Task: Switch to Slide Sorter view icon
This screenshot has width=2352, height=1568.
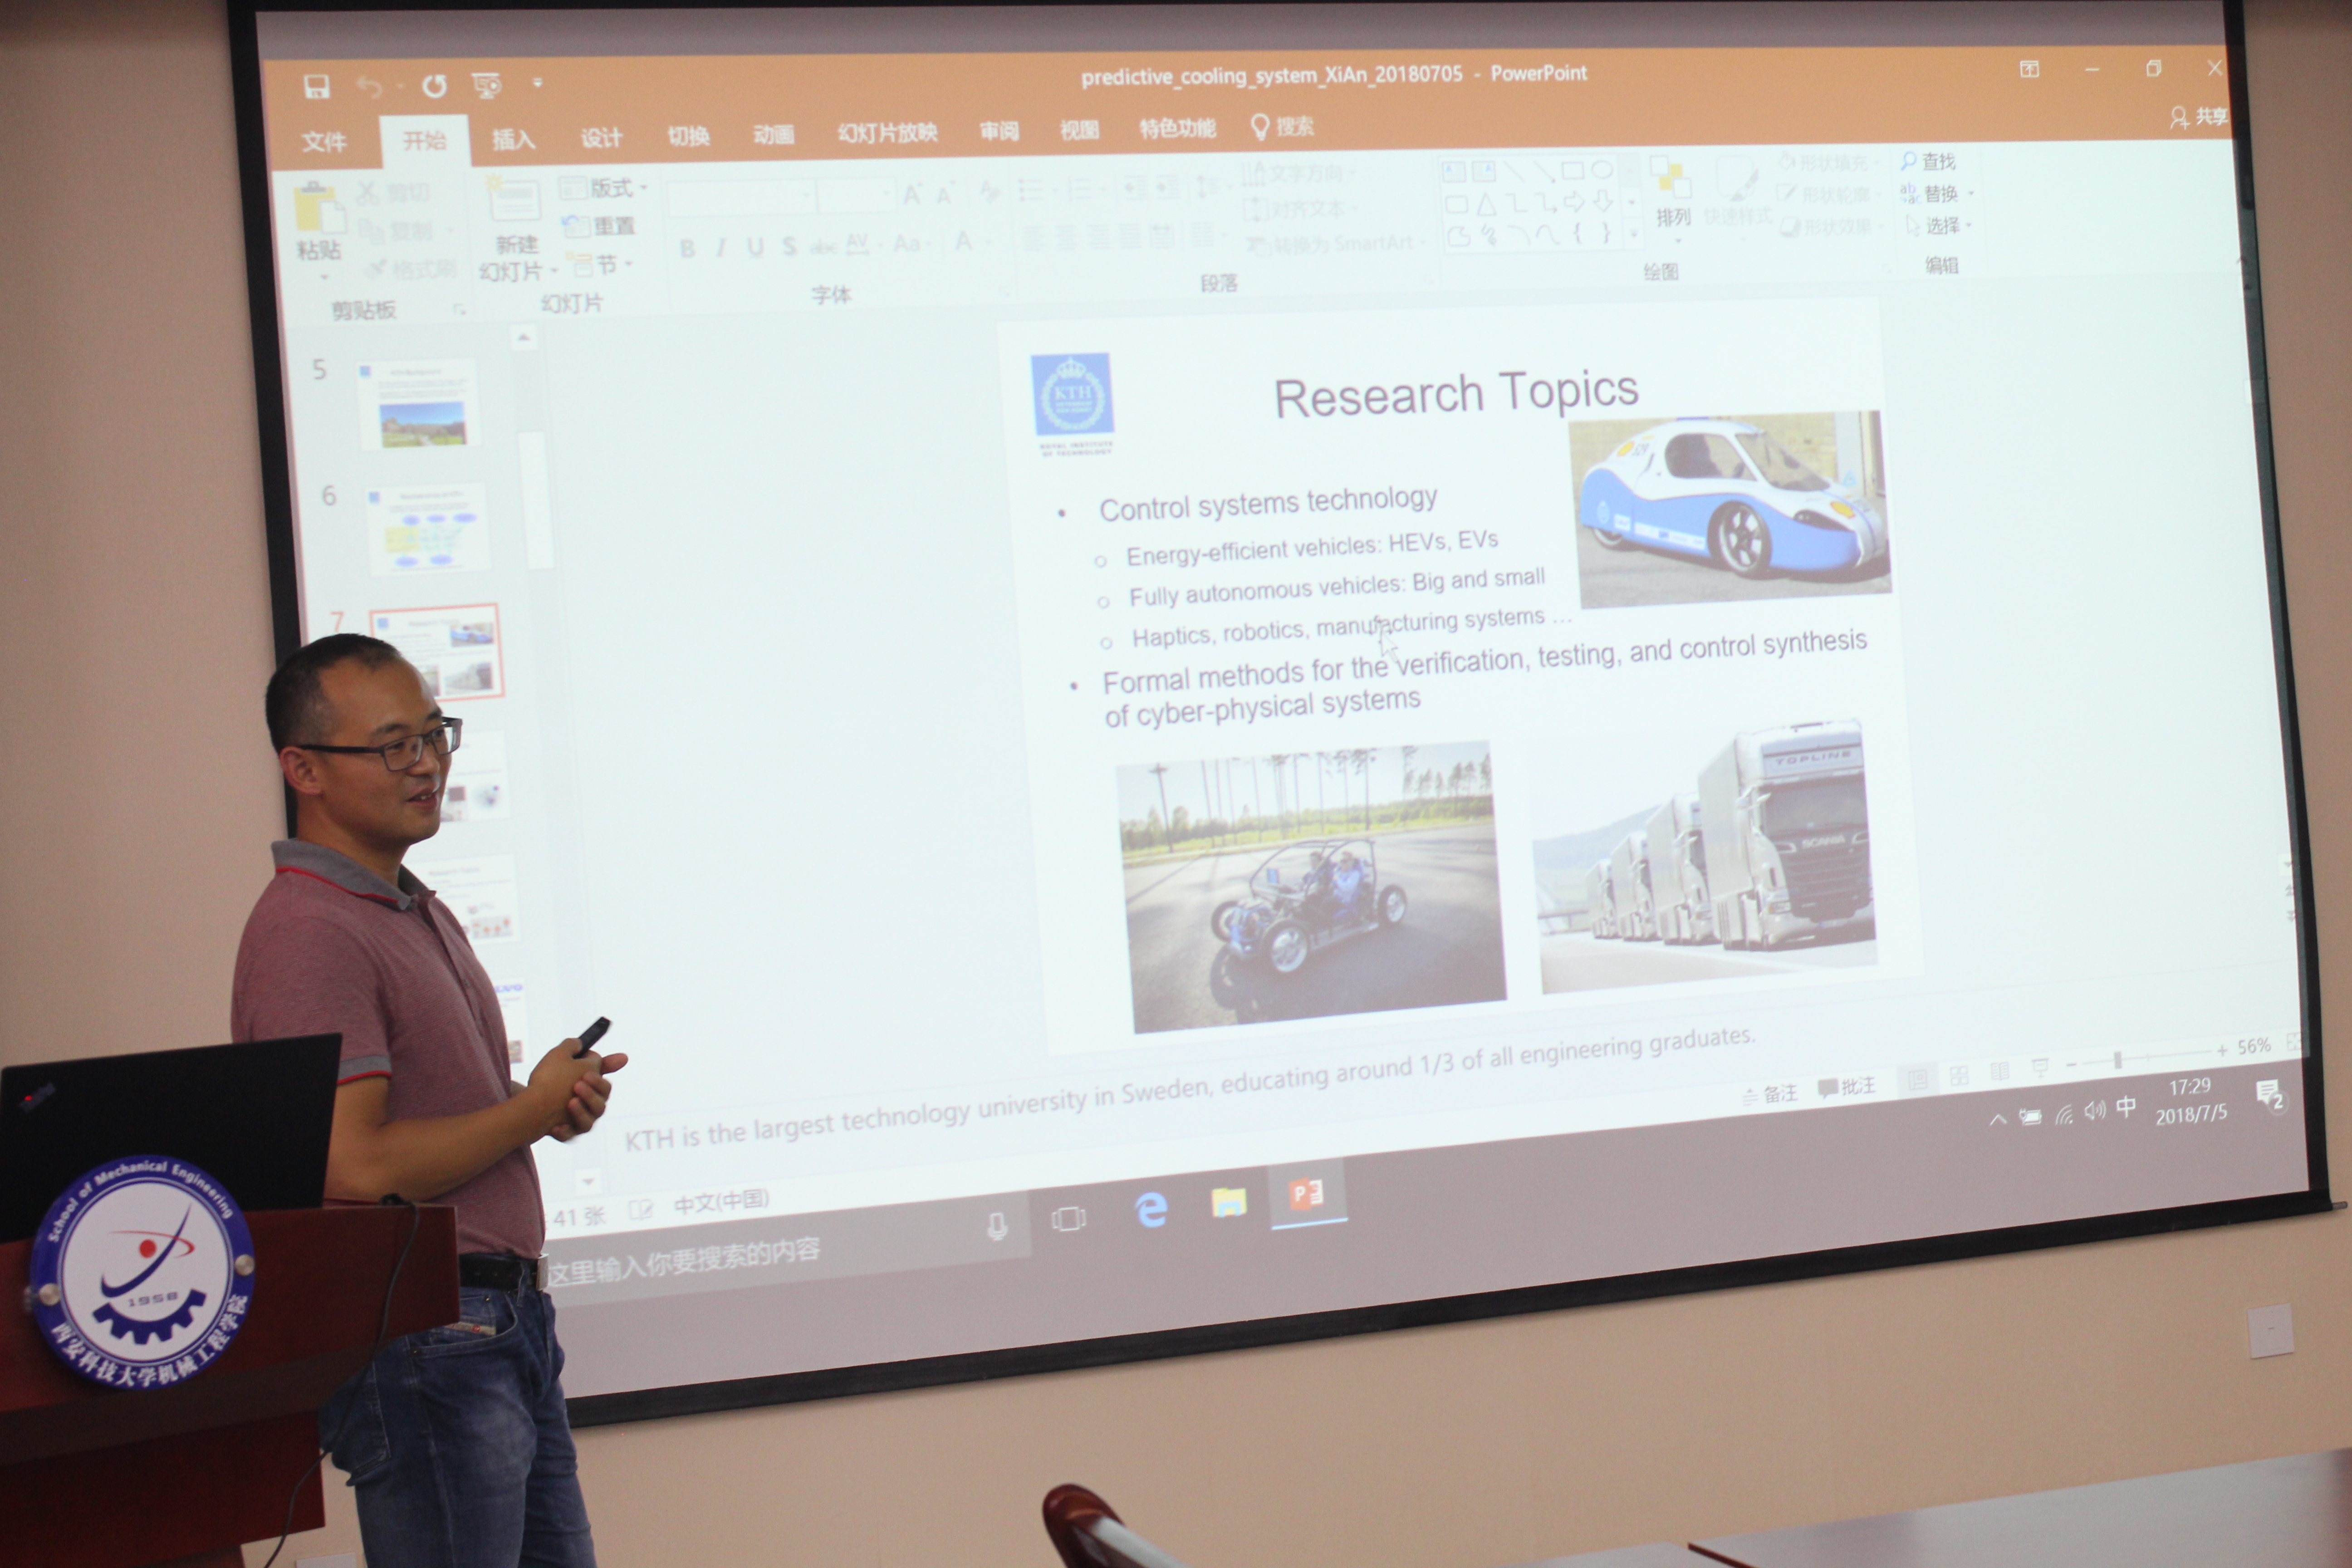Action: click(x=1959, y=1076)
